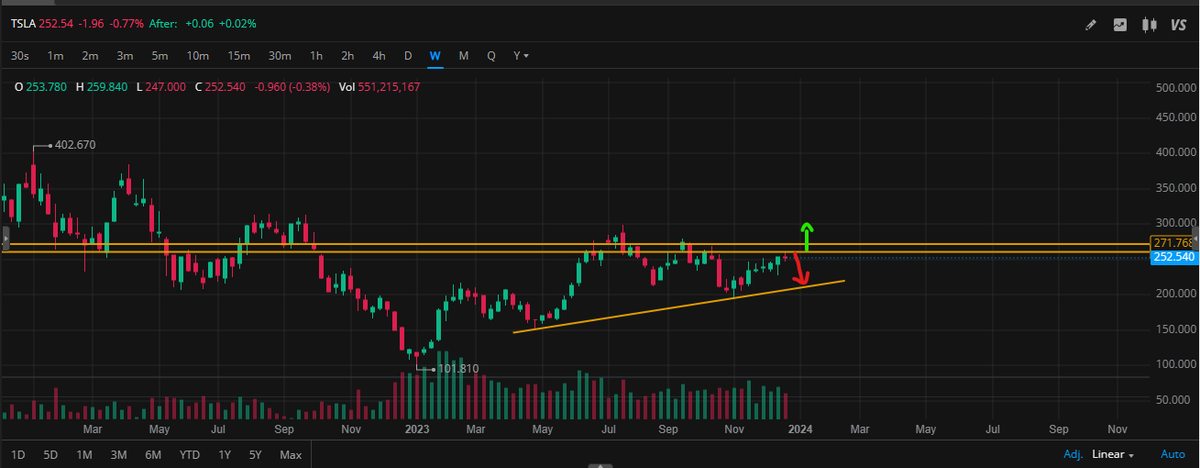Change chart style via candlestick icon

pos(1149,24)
